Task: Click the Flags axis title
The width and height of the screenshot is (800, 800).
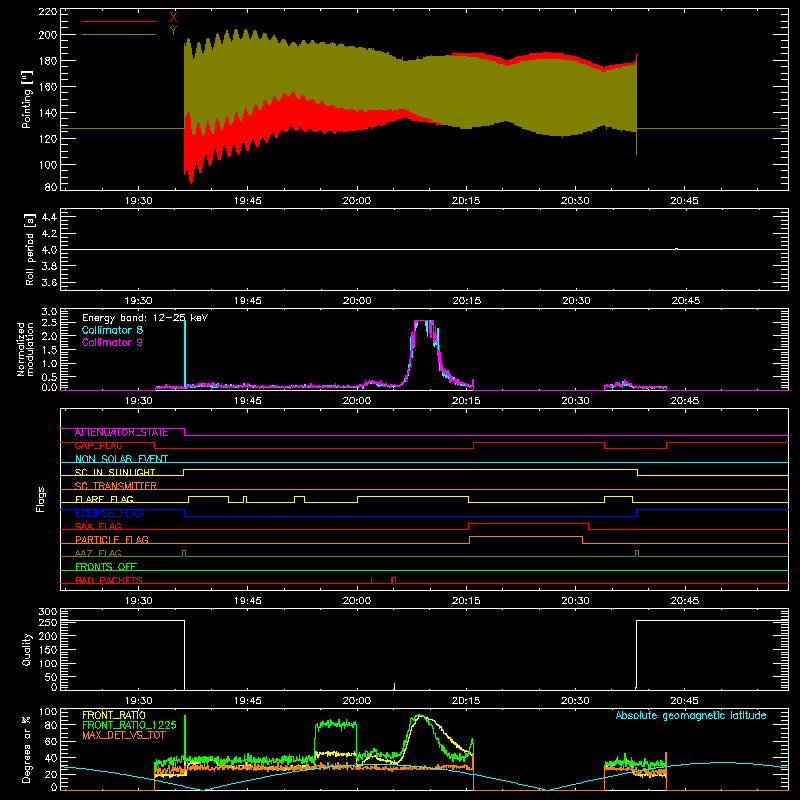Action: point(40,499)
